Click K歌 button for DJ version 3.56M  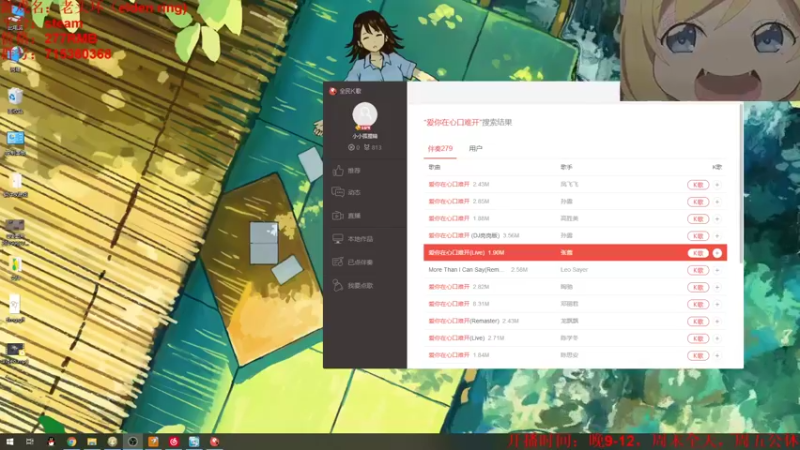pos(698,236)
